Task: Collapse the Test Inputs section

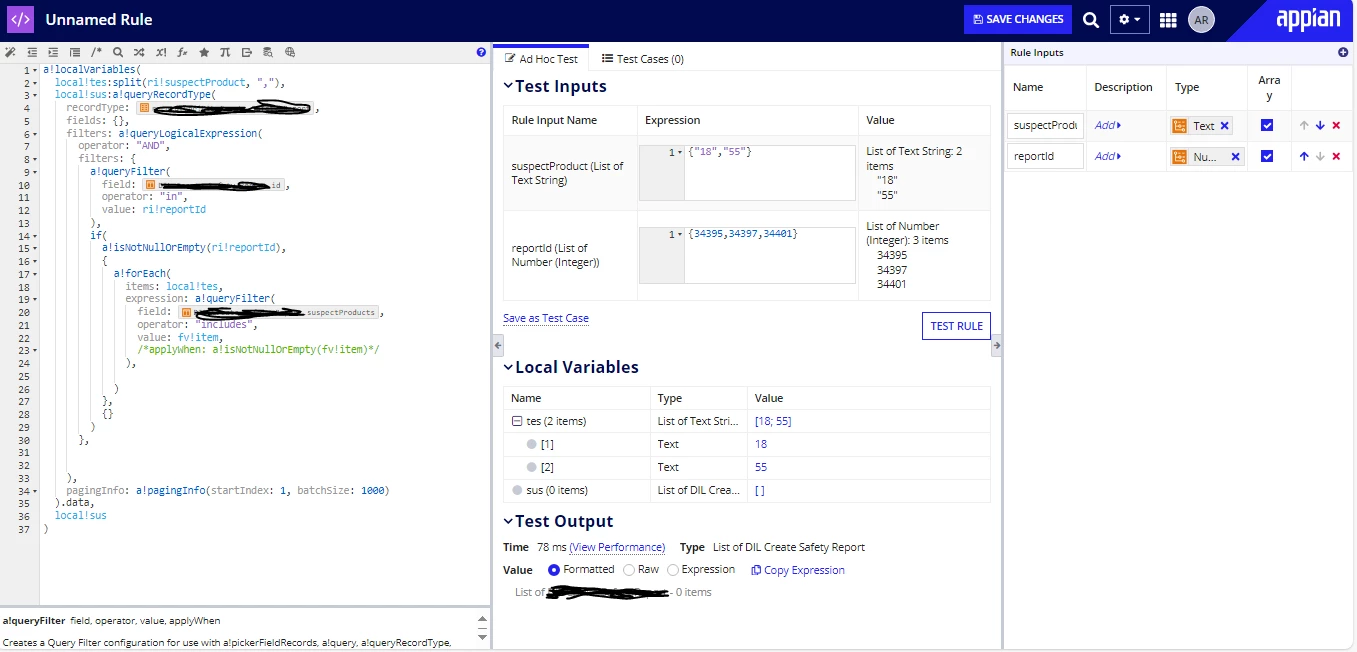Action: (x=508, y=87)
